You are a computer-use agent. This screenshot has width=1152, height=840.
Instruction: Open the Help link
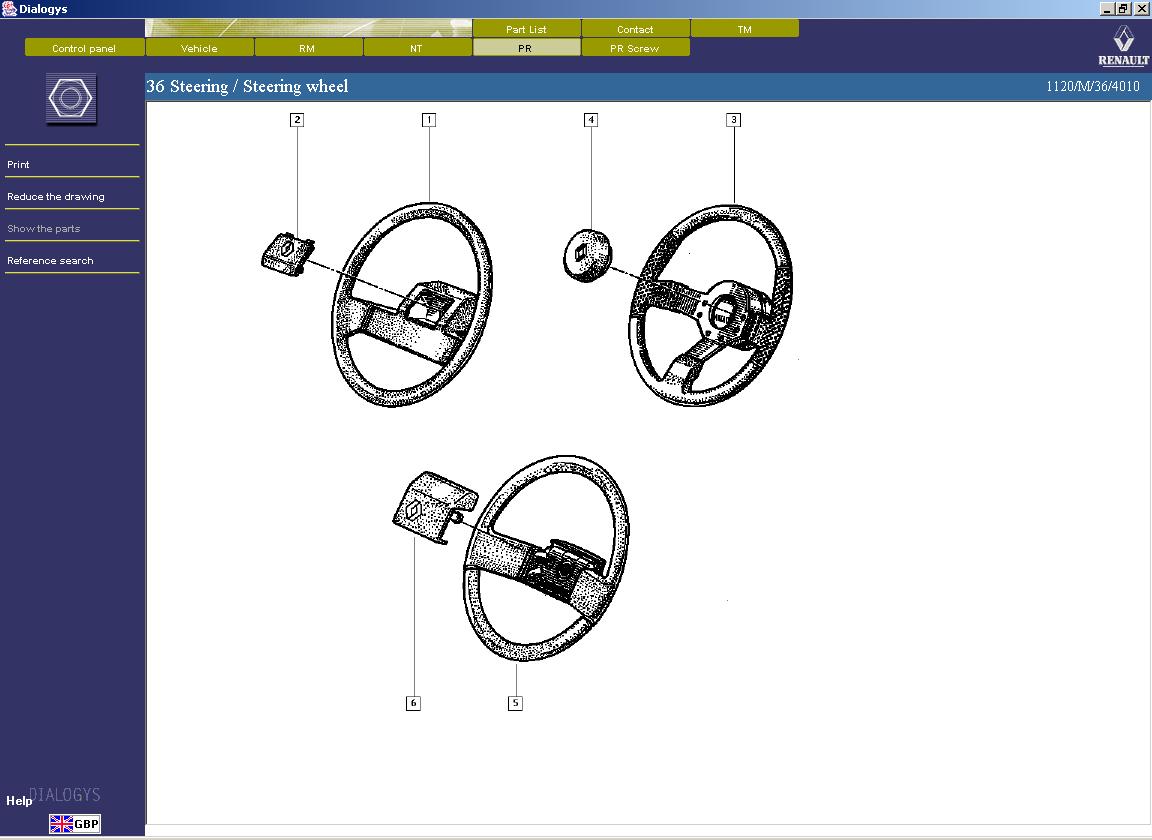tap(19, 801)
